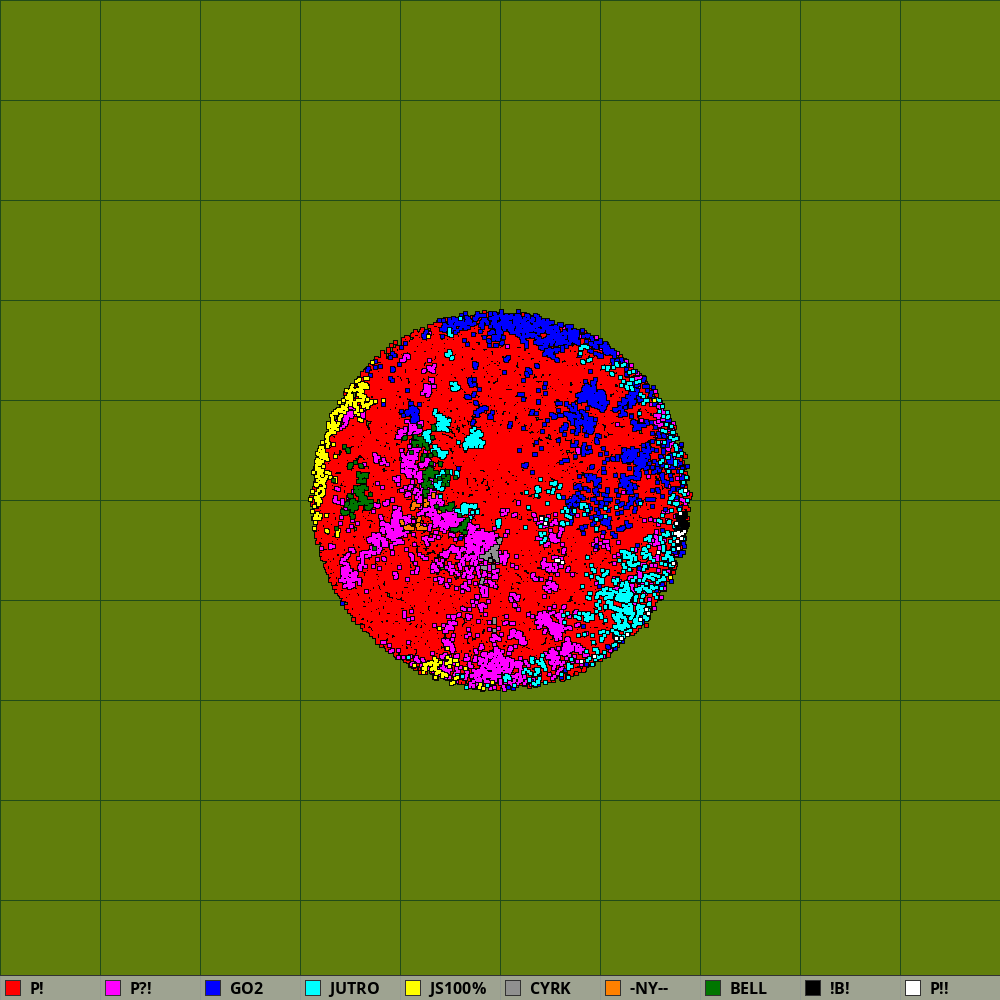Viewport: 1000px width, 1000px height.
Task: Choose the green BELL color swatch
Action: 713,988
